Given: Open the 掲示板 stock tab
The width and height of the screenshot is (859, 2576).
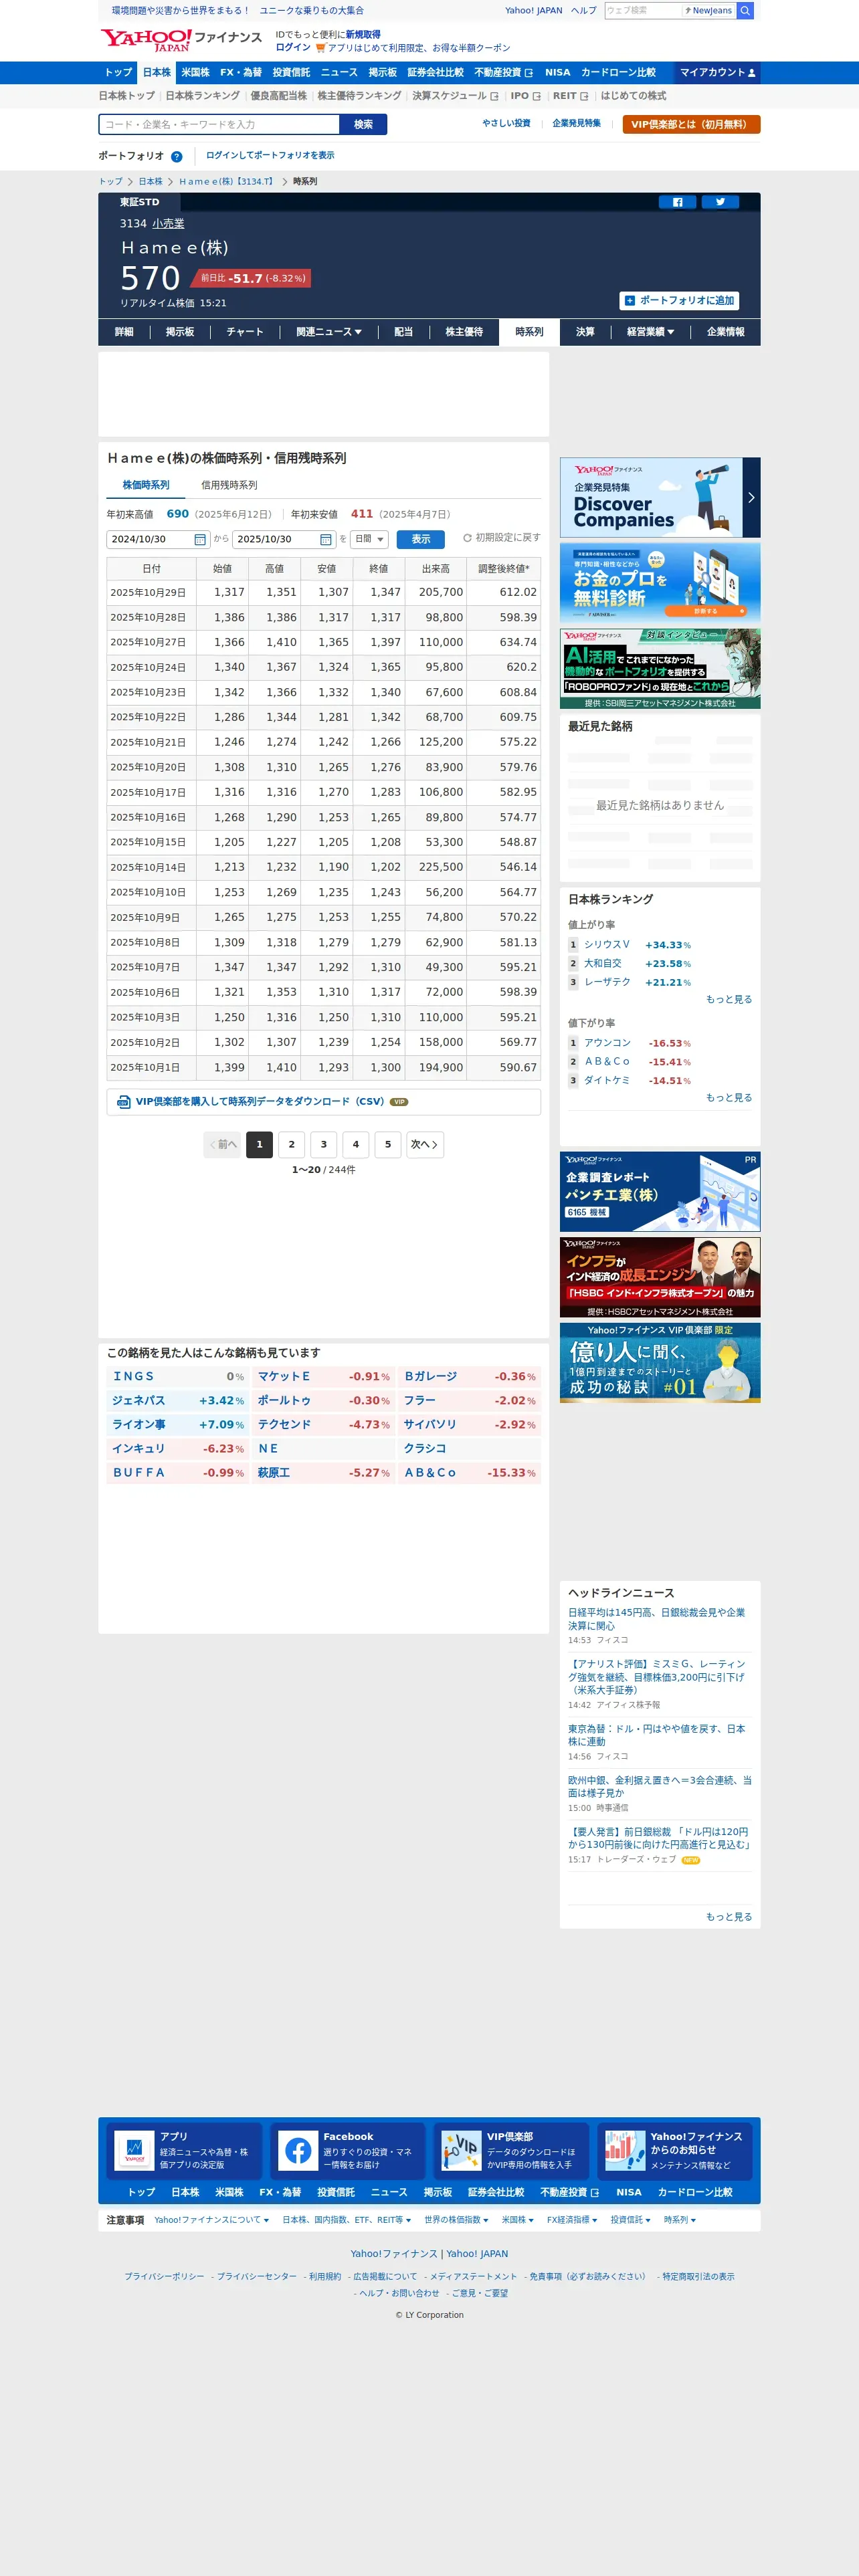Looking at the screenshot, I should (180, 332).
